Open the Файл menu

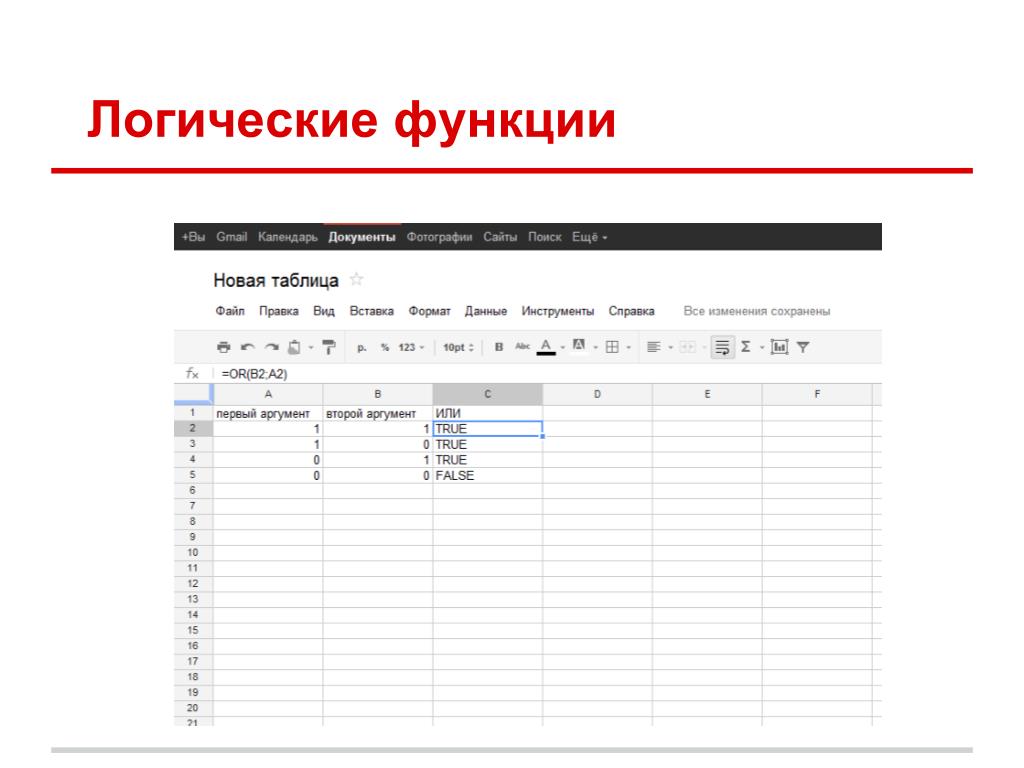(230, 311)
